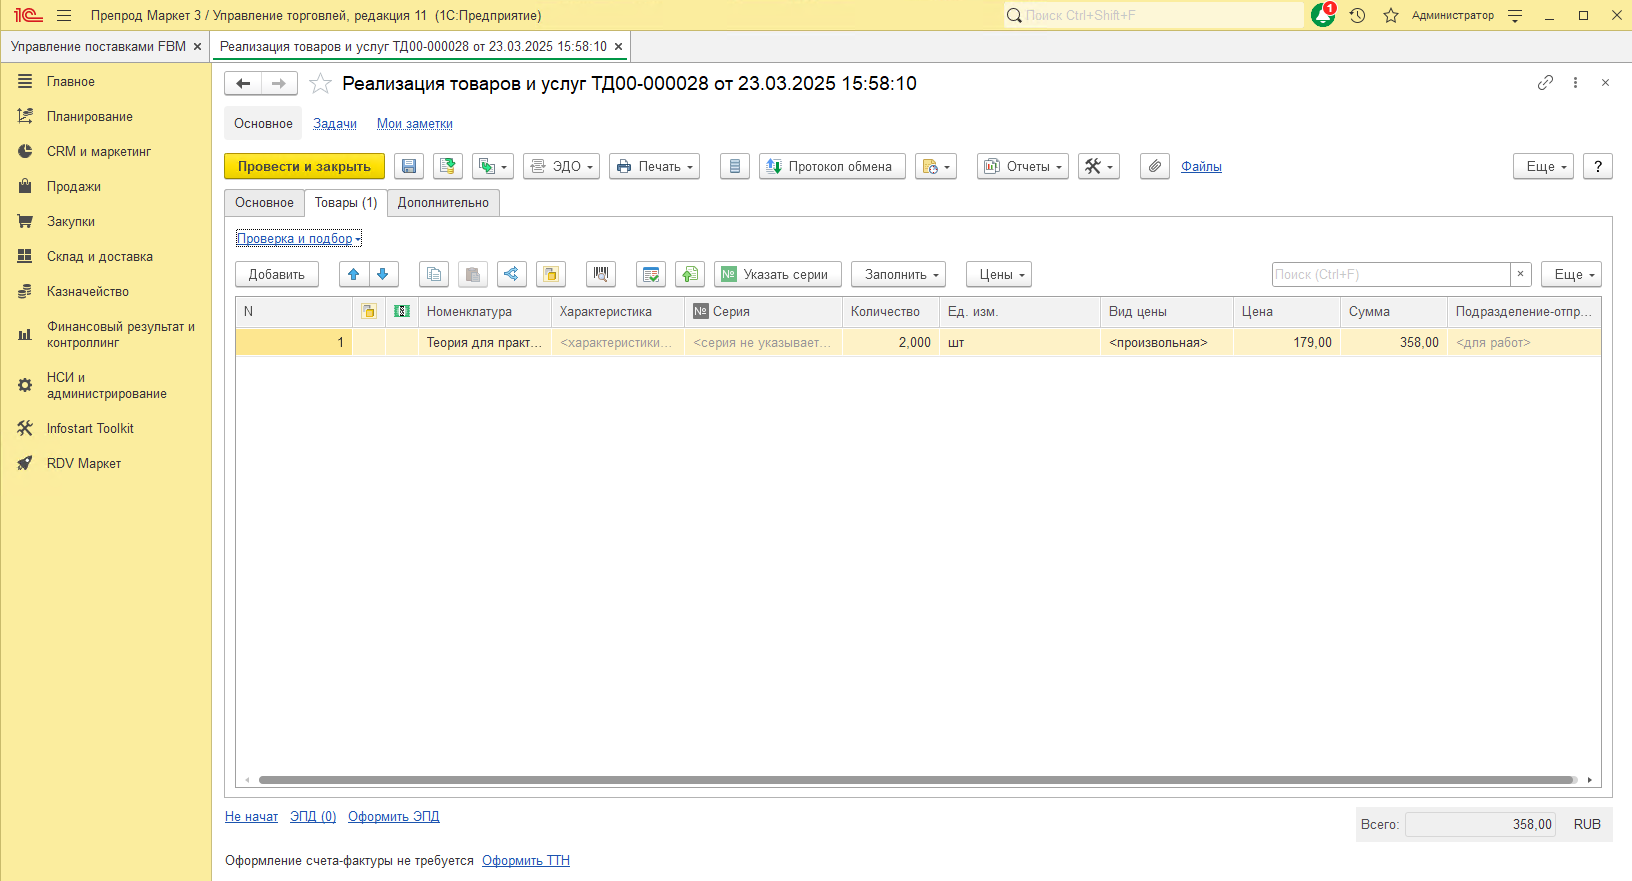1632x881 pixels.
Task: Move row down with the blue down arrow
Action: [383, 274]
